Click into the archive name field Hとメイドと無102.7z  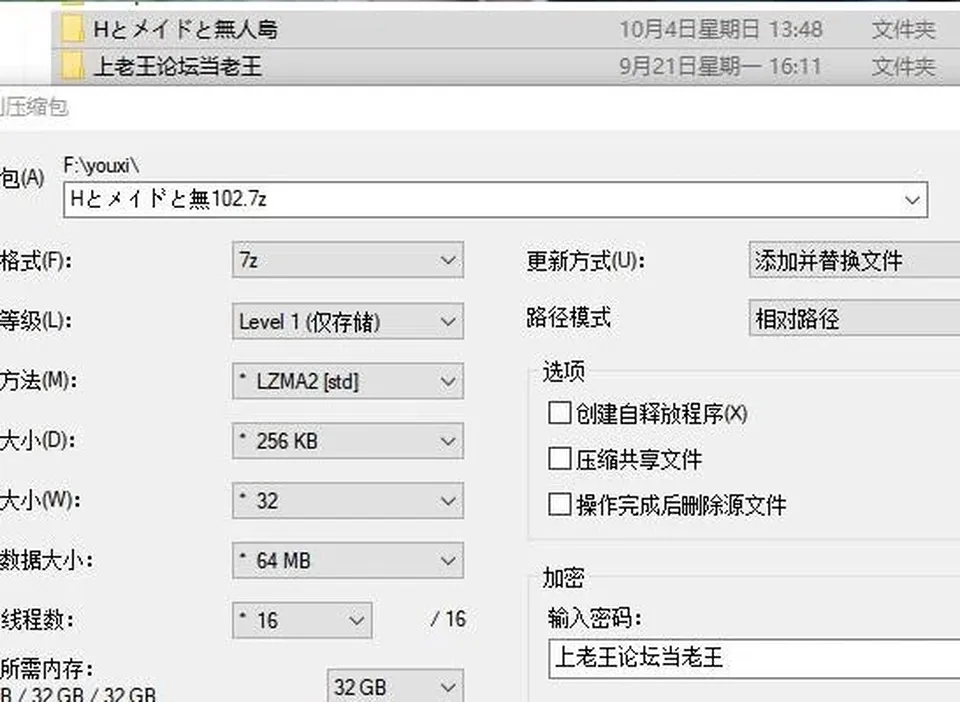click(x=495, y=200)
